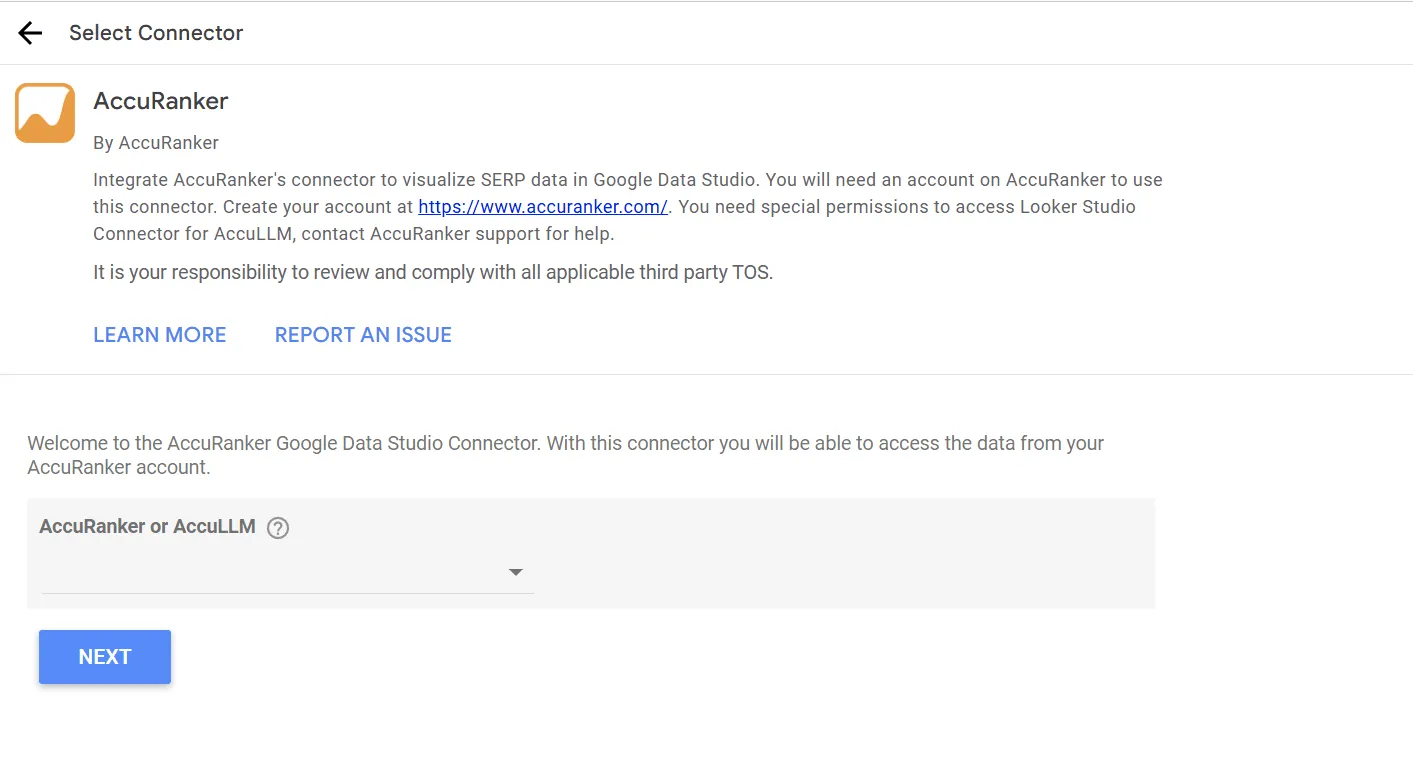Open the https://www.accuranker.com/ hyperlink
This screenshot has height=762, width=1413.
tap(542, 207)
